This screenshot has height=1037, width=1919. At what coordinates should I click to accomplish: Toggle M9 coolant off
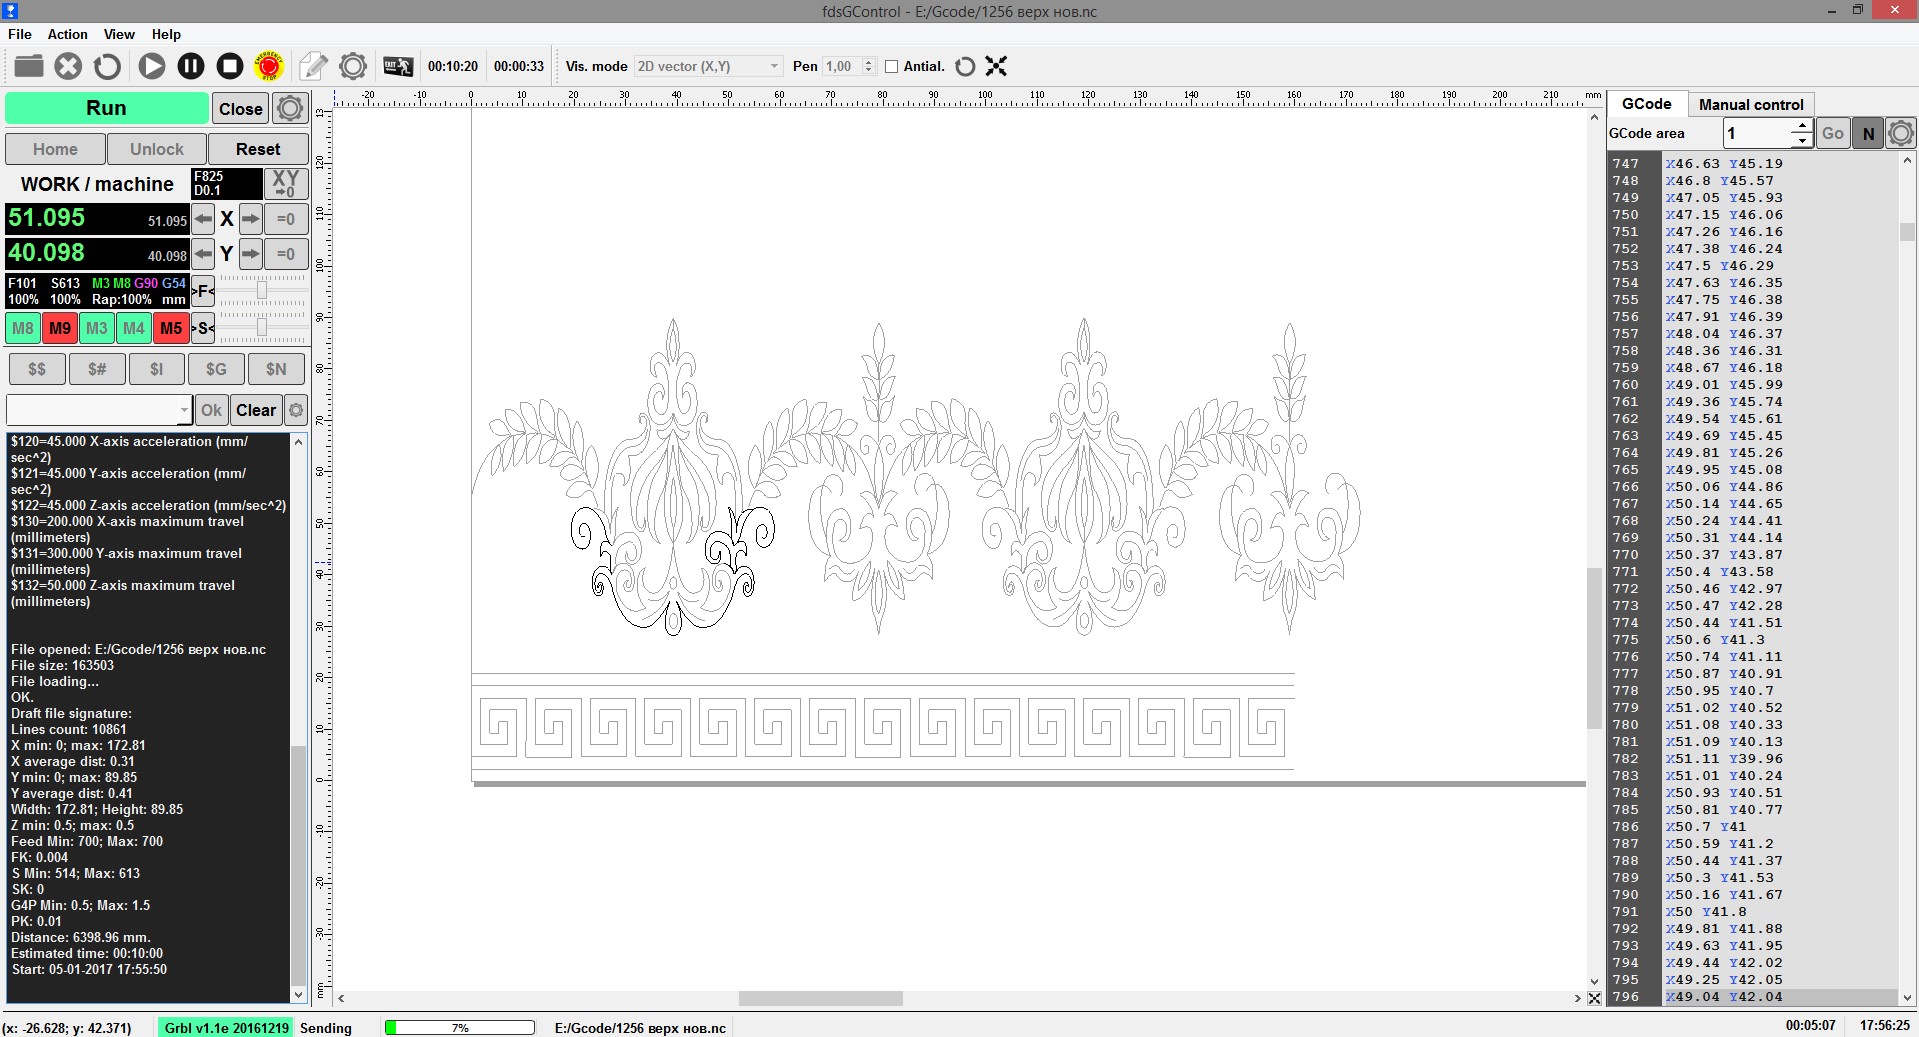point(60,328)
